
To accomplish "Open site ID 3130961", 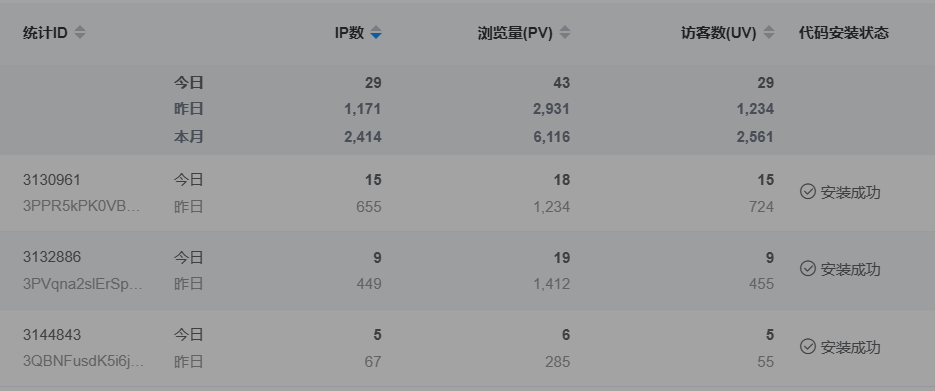I will 52,179.
